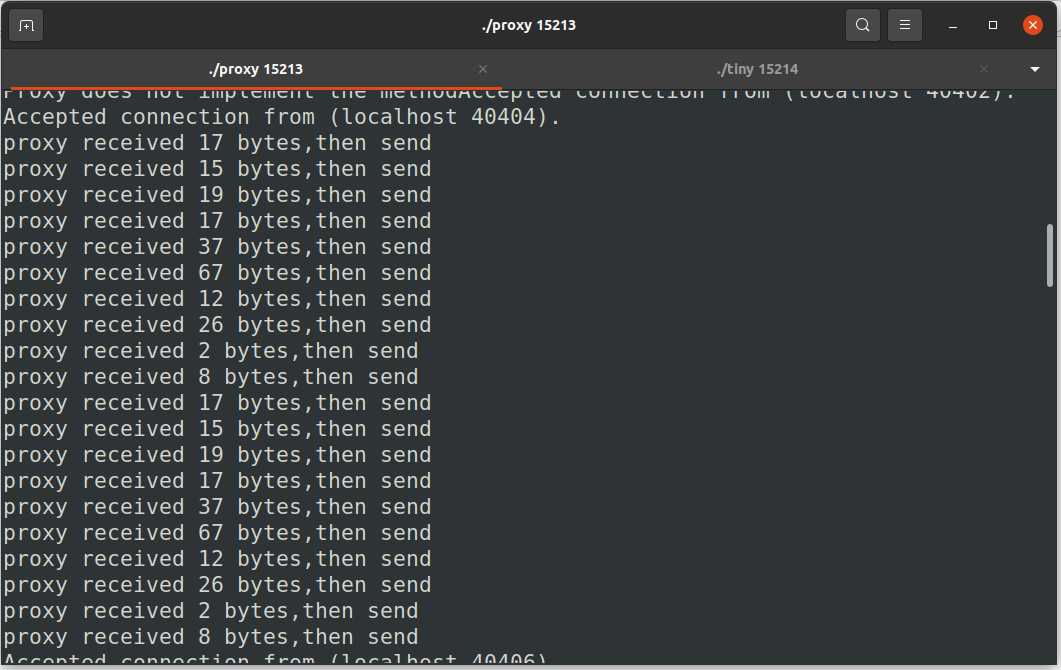Viewport: 1061px width, 670px height.
Task: Click the search magnifier icon
Action: point(862,25)
